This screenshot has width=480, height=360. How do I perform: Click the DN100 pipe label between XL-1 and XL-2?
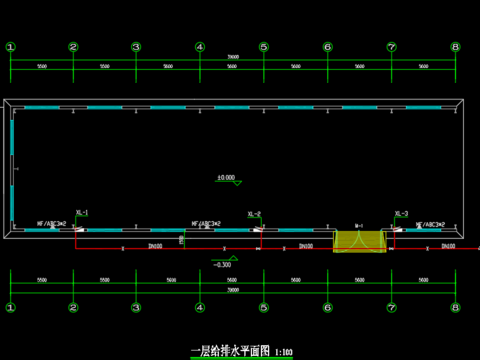[155, 246]
